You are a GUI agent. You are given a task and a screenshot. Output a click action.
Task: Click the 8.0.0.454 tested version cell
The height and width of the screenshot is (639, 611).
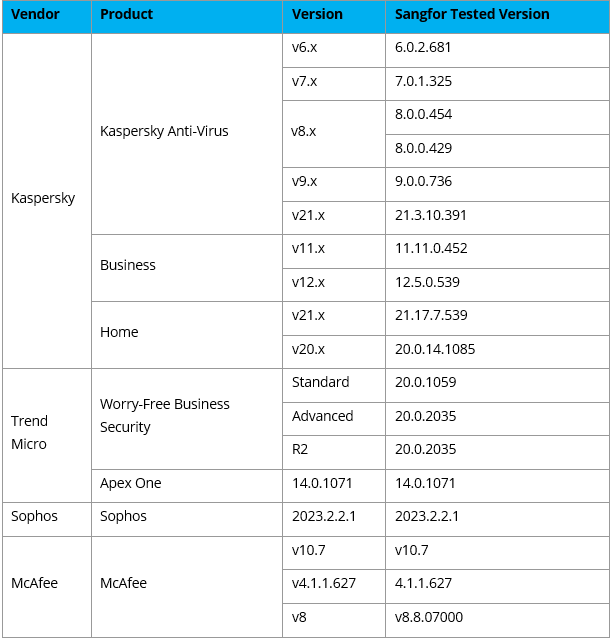pyautogui.click(x=424, y=114)
